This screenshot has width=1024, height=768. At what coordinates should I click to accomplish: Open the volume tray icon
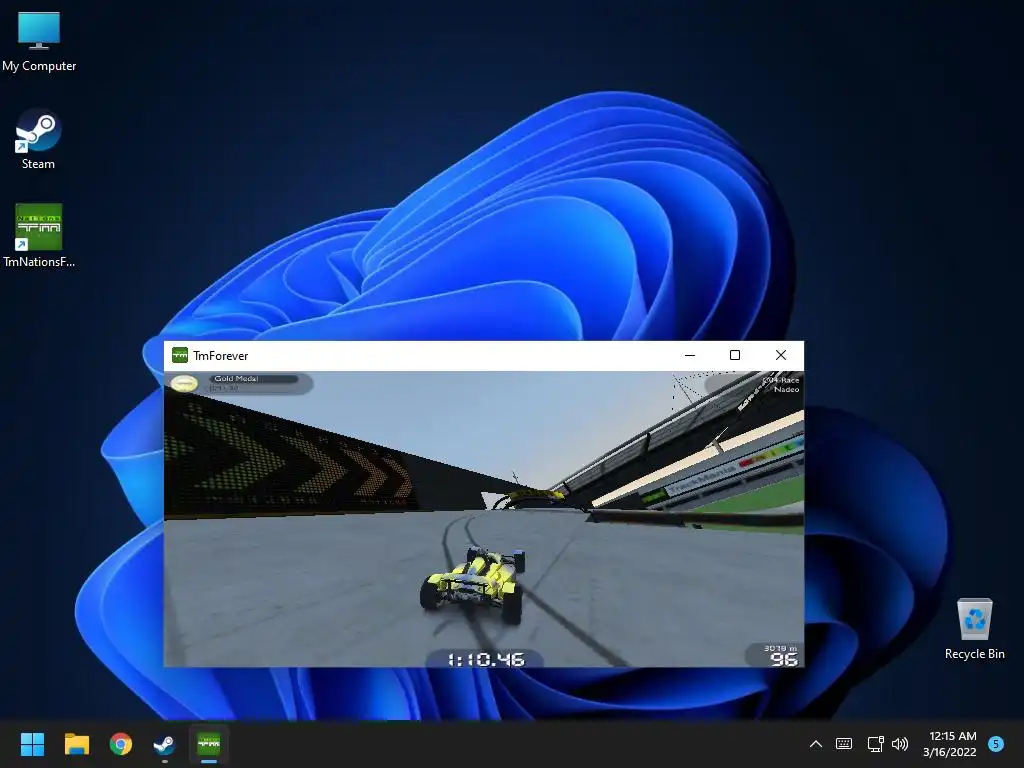(900, 744)
